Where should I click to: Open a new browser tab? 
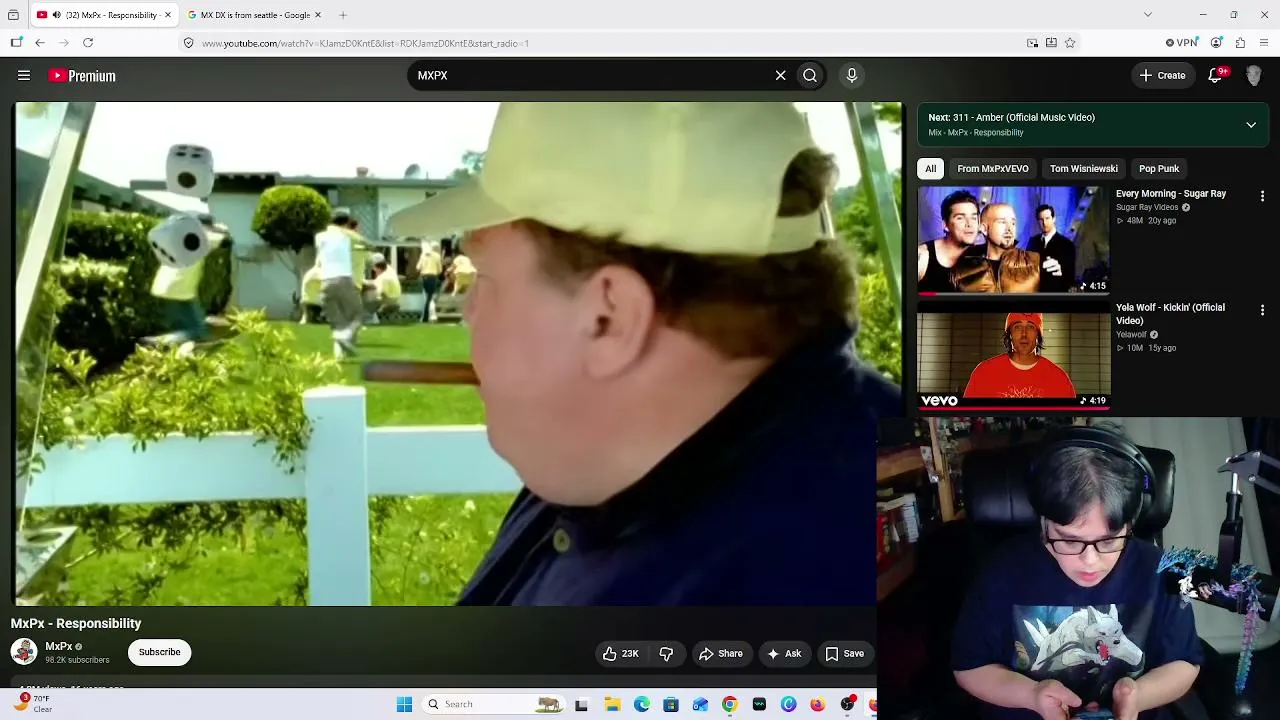point(343,15)
